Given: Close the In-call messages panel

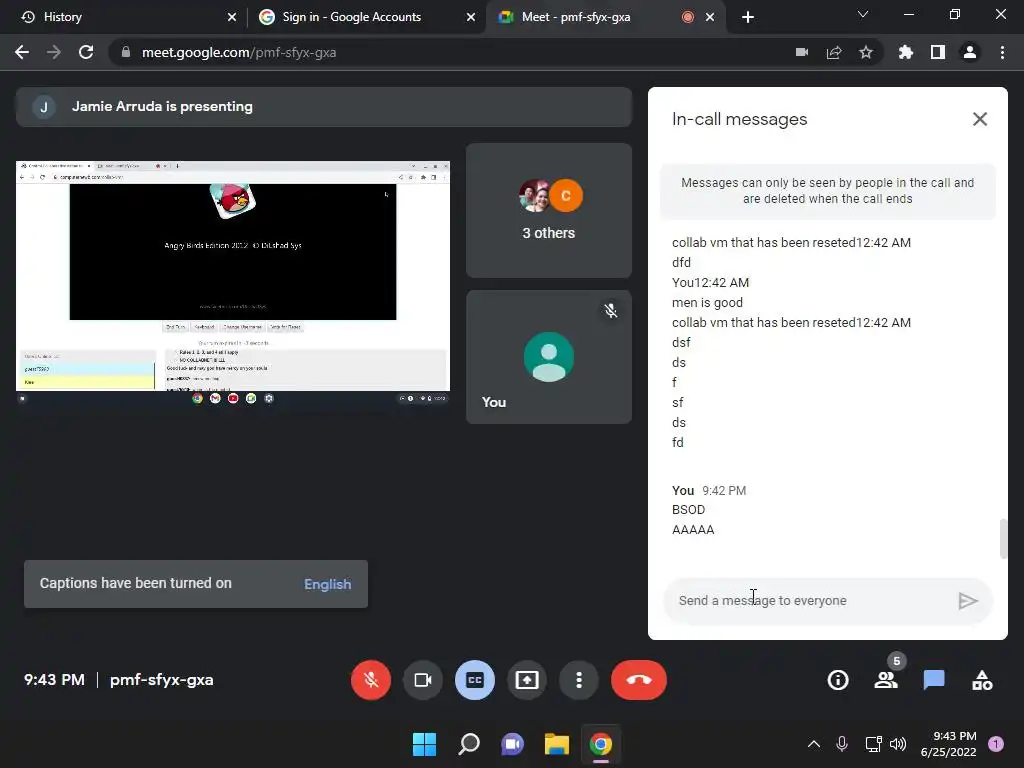Looking at the screenshot, I should coord(980,119).
